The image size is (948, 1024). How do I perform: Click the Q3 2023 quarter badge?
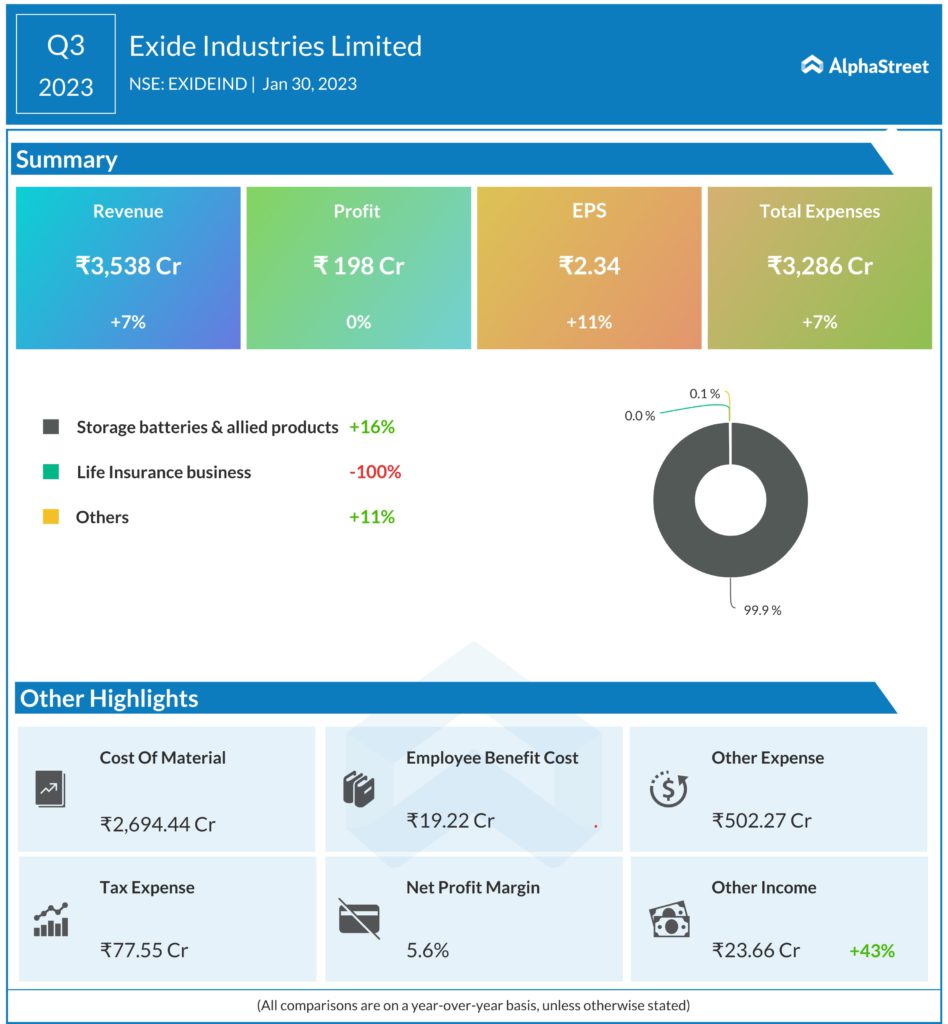pyautogui.click(x=66, y=64)
